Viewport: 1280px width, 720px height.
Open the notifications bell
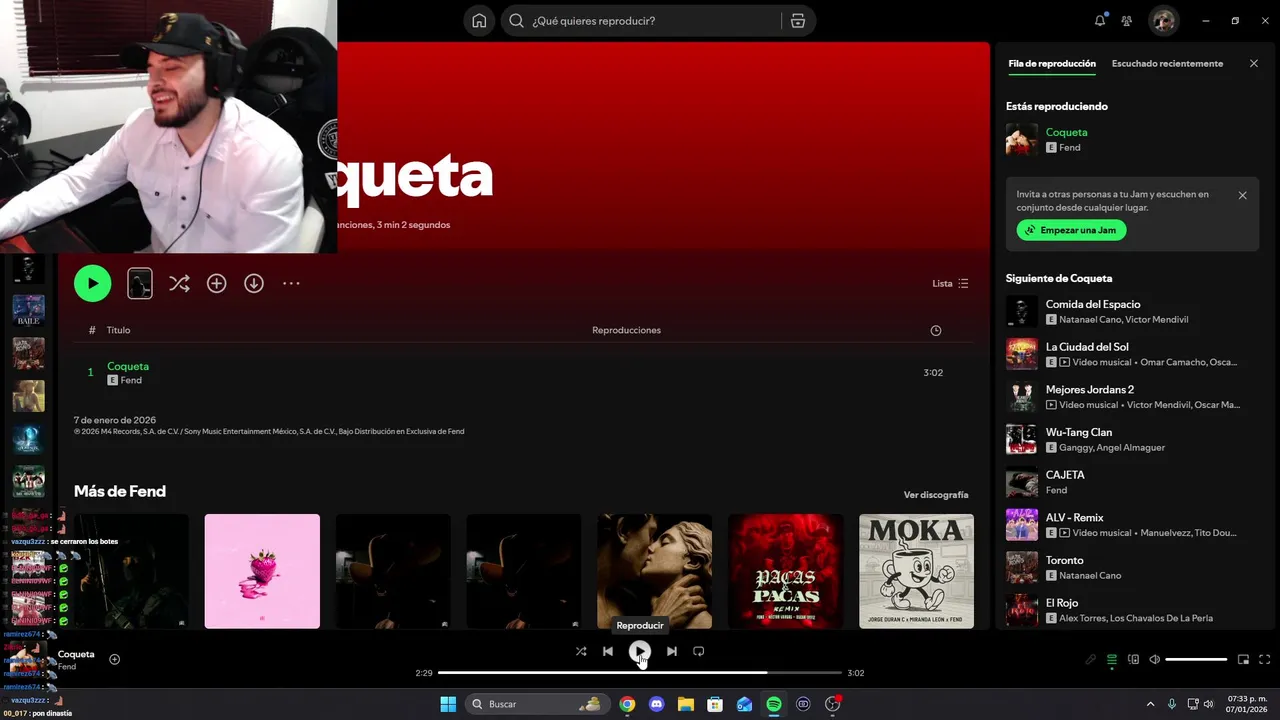[1100, 20]
